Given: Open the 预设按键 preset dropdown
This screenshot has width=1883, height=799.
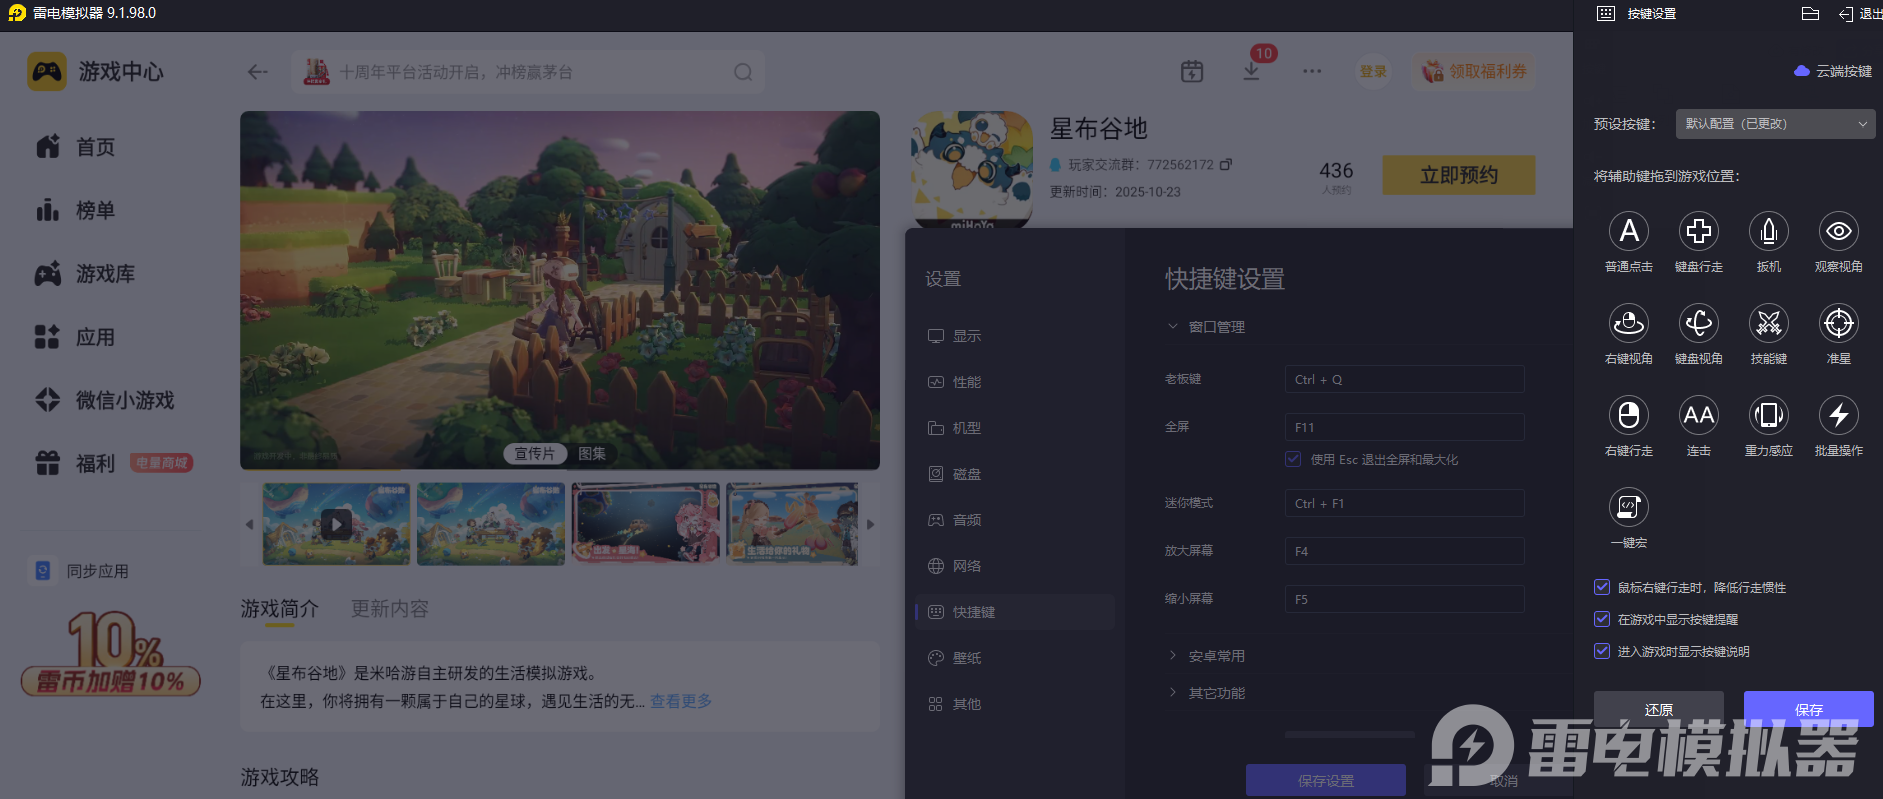Looking at the screenshot, I should pos(1775,124).
